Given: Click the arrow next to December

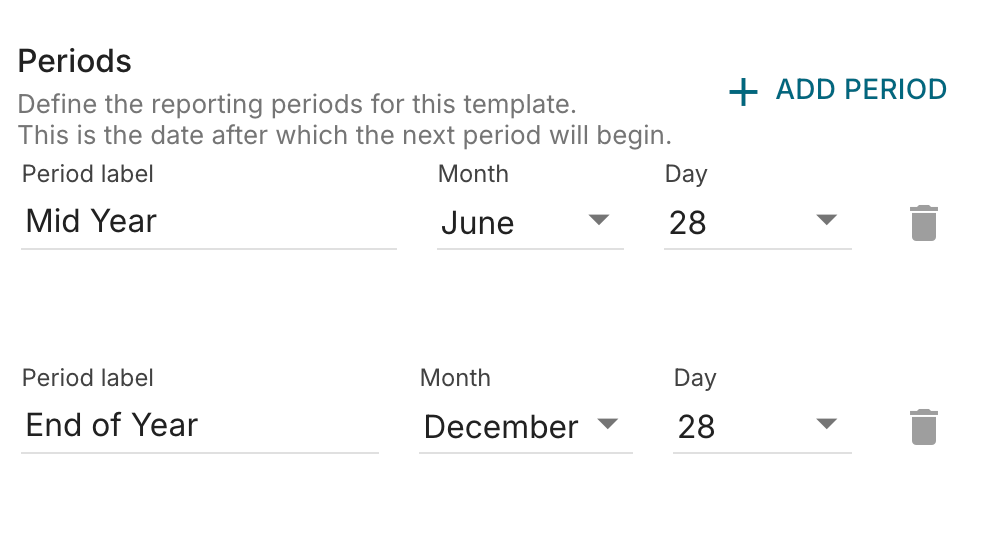Looking at the screenshot, I should (608, 424).
